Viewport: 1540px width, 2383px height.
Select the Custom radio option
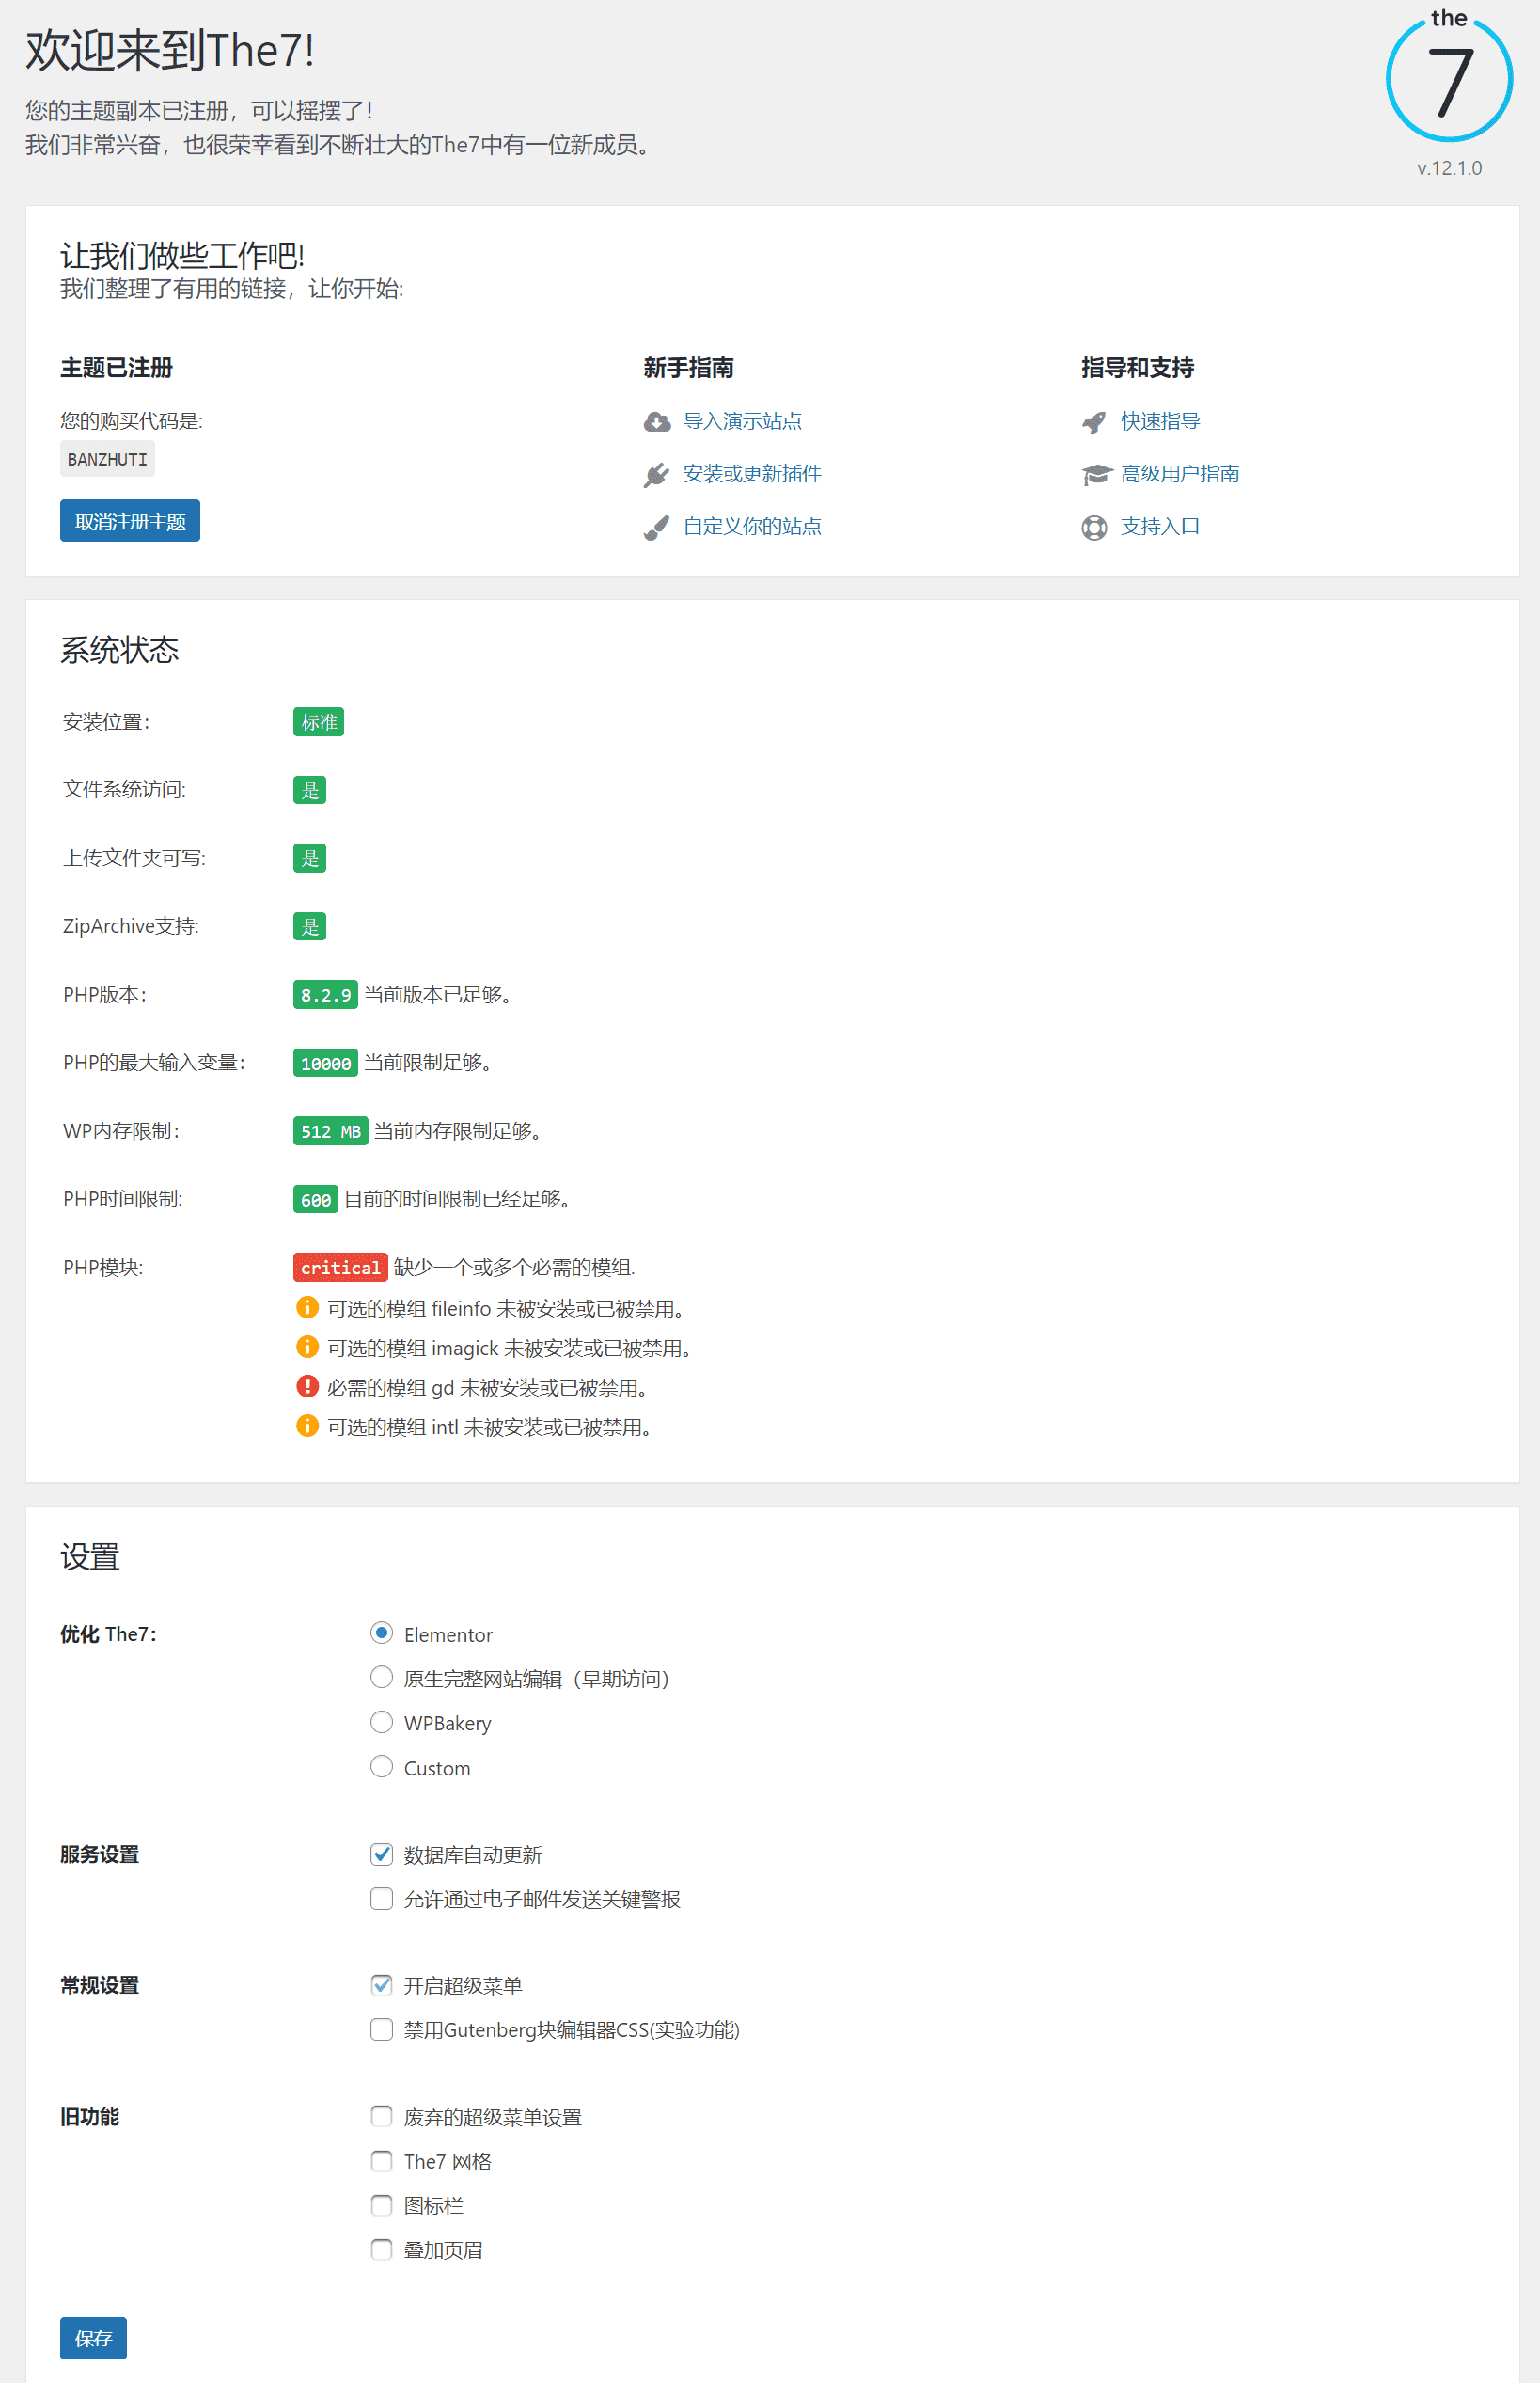[381, 1767]
